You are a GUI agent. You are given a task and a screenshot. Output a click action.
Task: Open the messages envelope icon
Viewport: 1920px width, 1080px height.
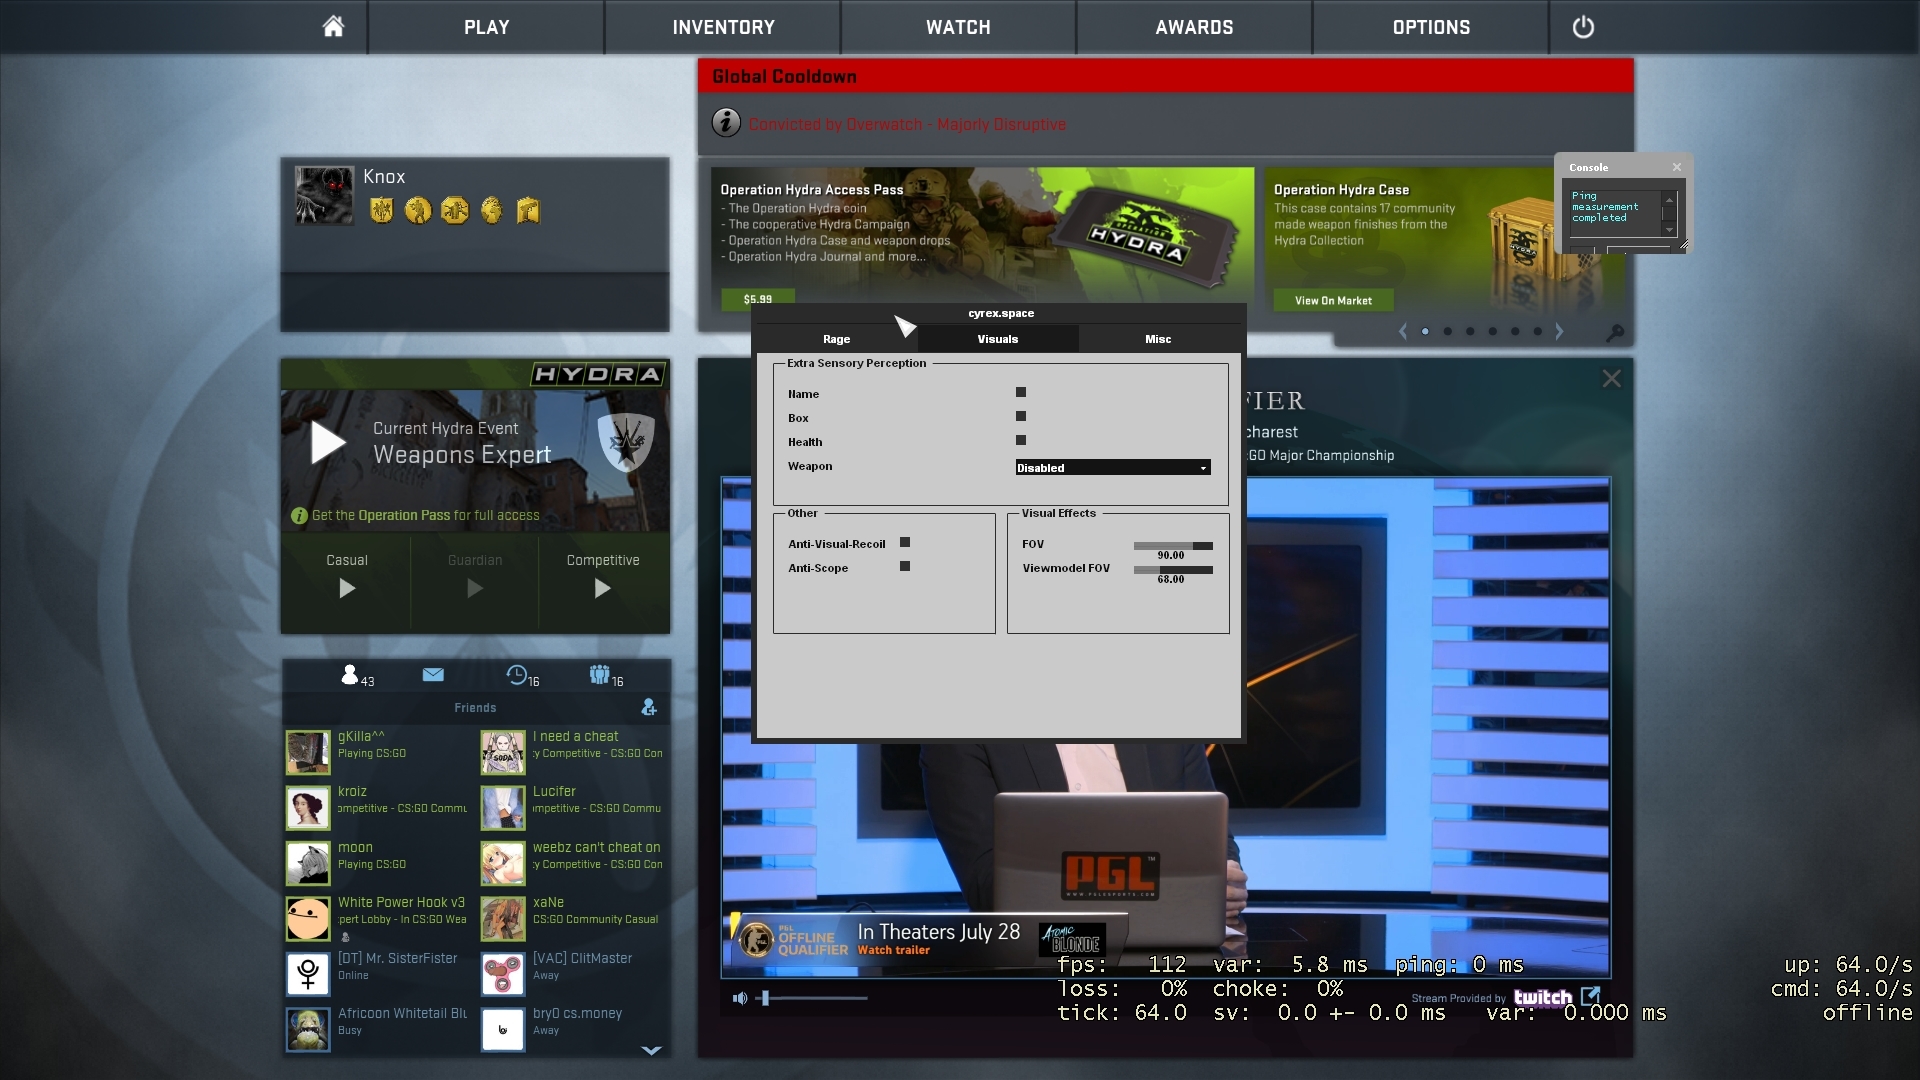[x=433, y=675]
